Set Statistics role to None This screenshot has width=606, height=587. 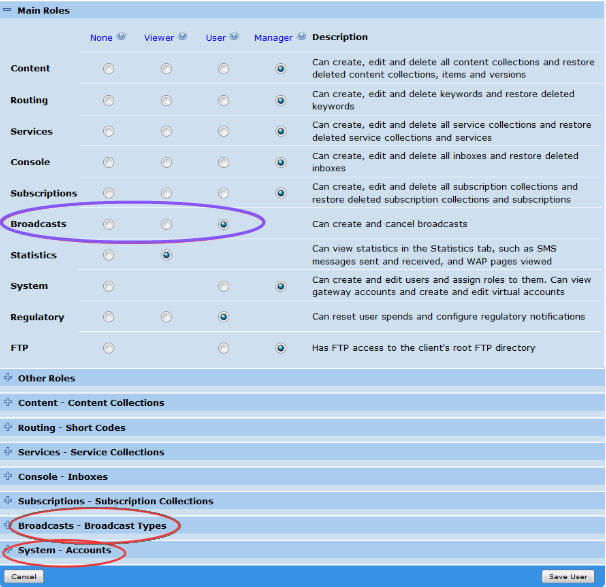tap(109, 255)
